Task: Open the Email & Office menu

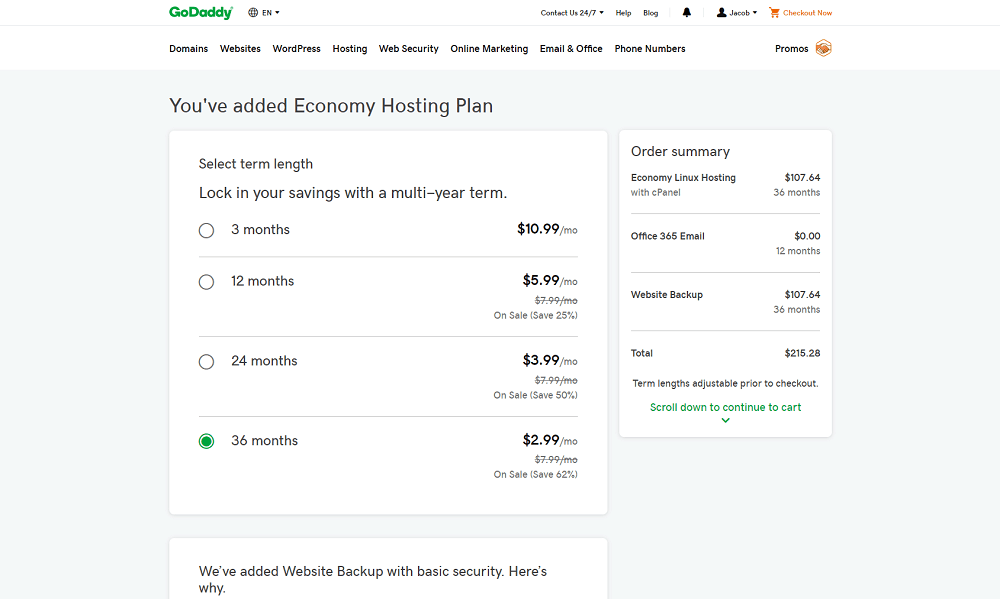Action: pyautogui.click(x=571, y=48)
